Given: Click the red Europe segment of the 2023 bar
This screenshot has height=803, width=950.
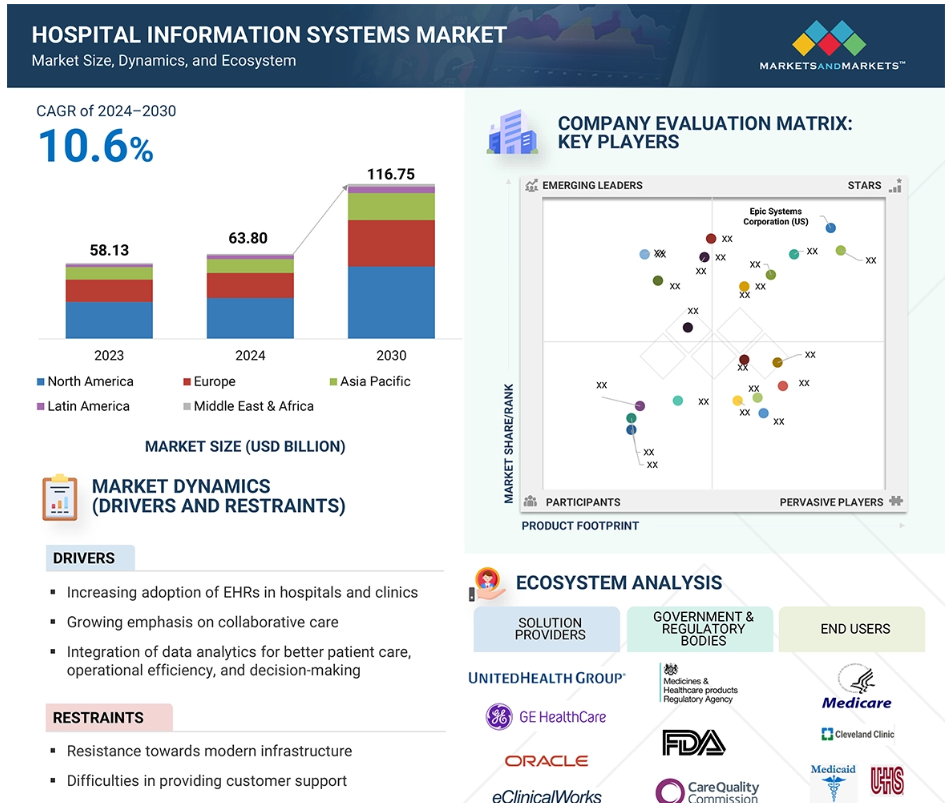Looking at the screenshot, I should click(109, 291).
